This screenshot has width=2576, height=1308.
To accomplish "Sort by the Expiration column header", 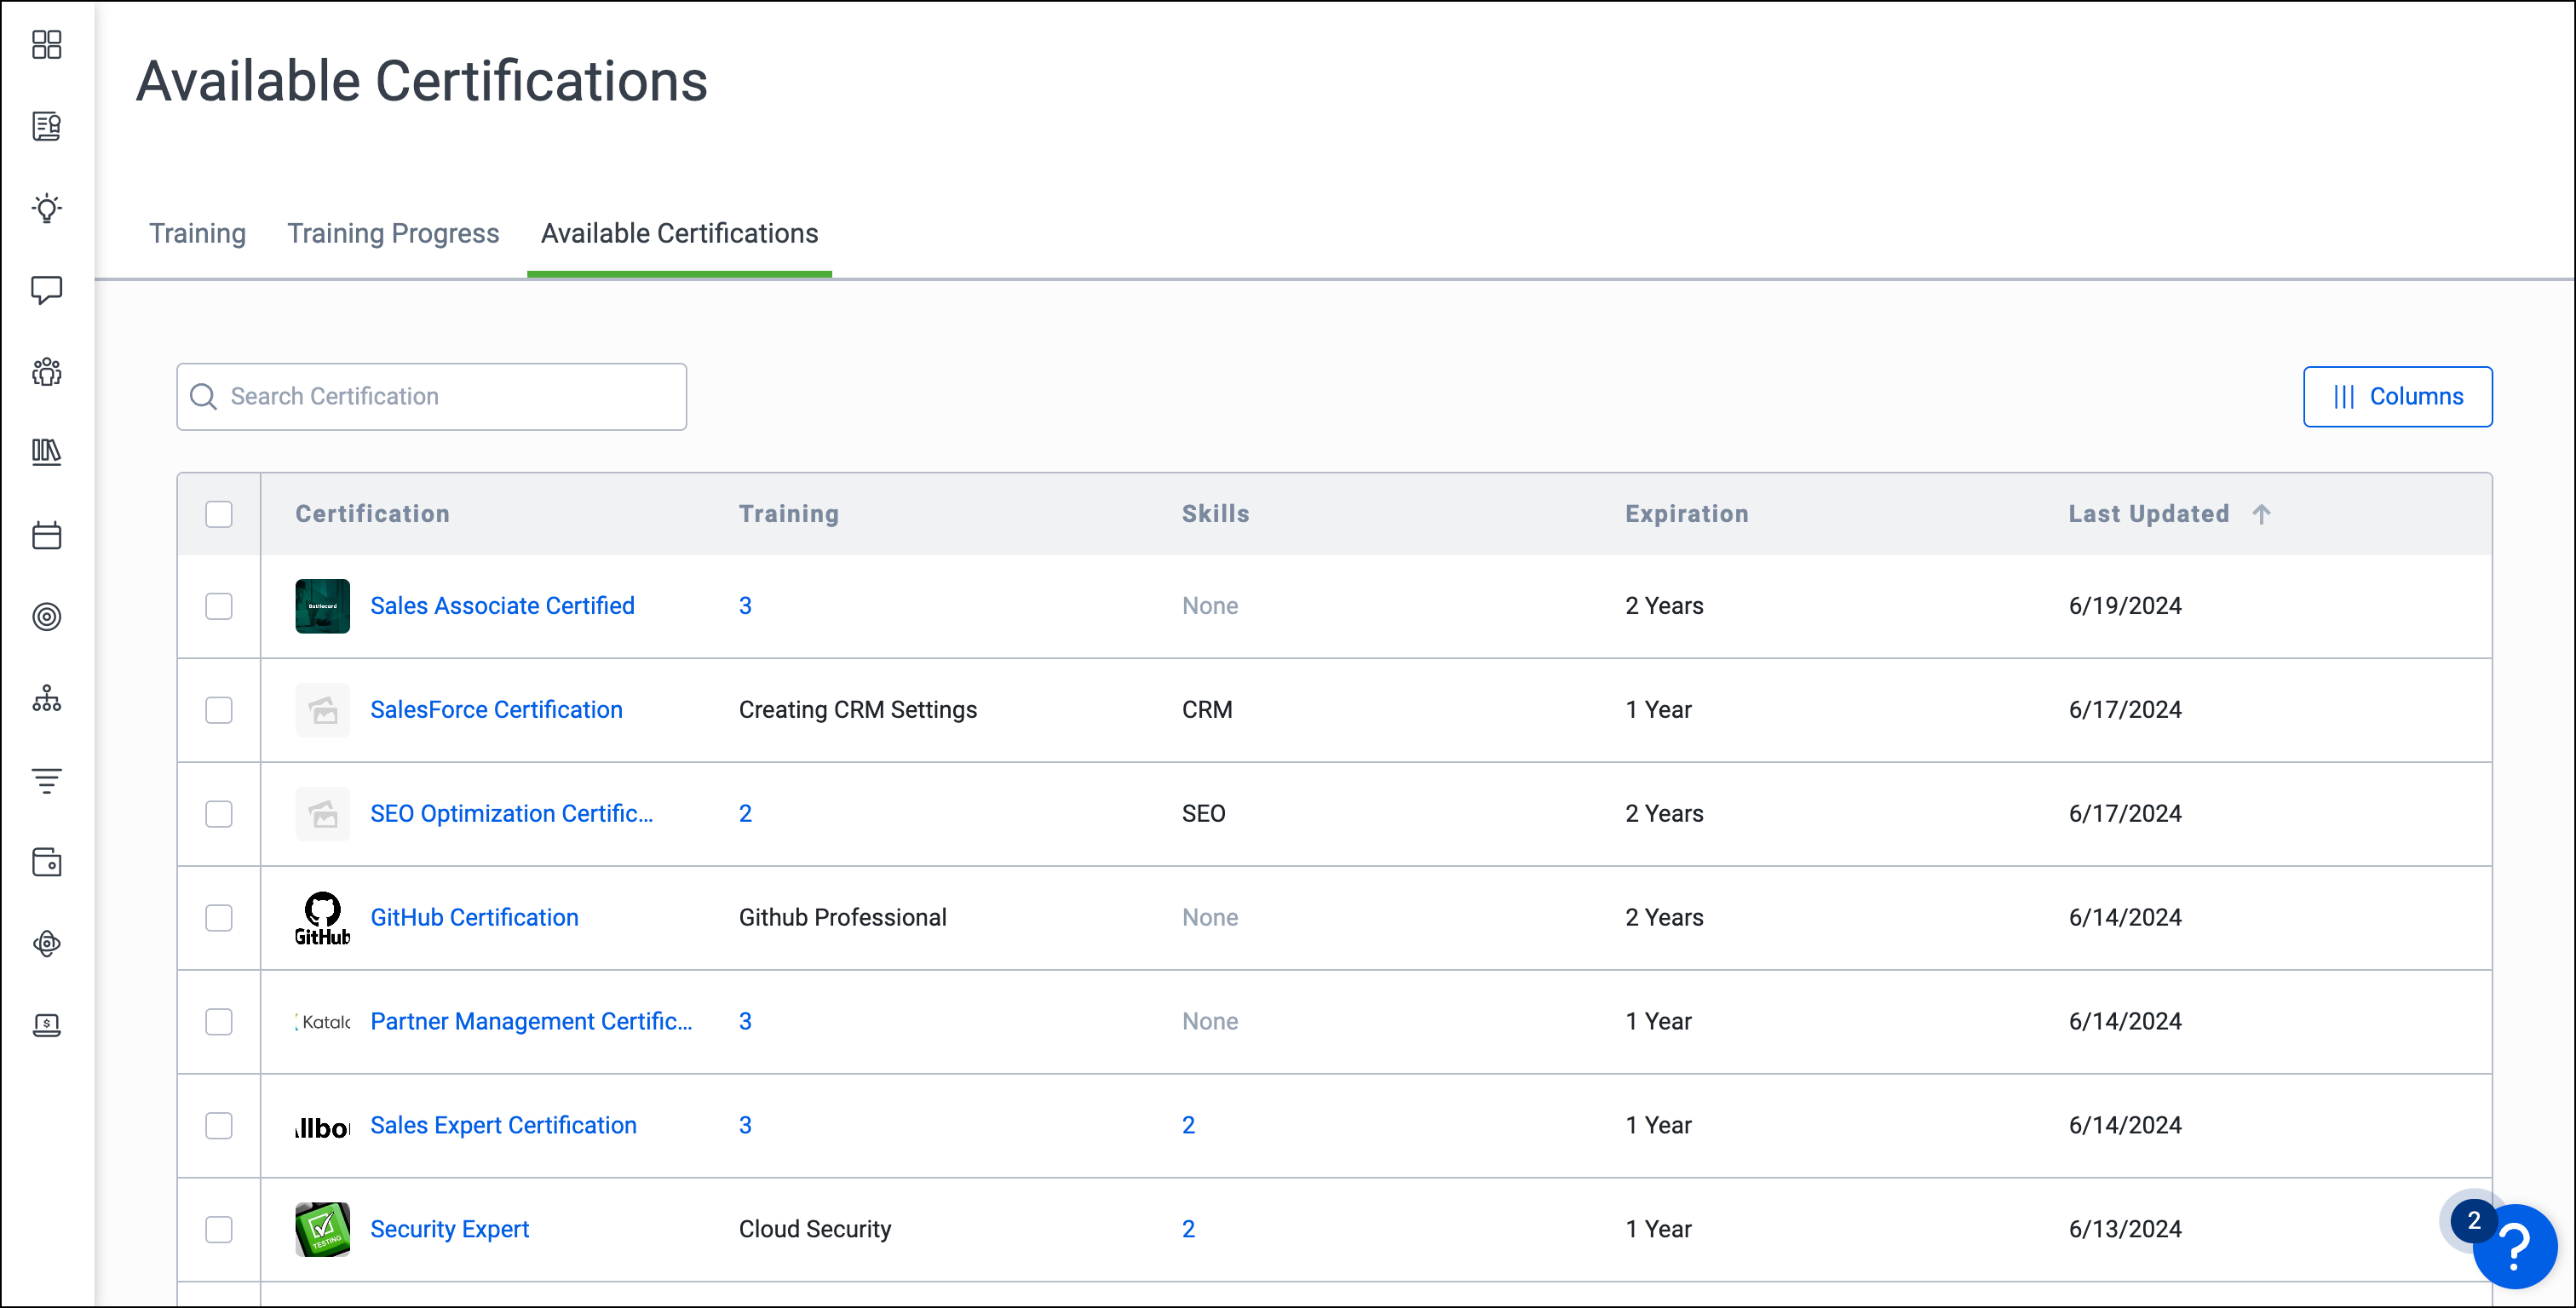I will coord(1687,514).
